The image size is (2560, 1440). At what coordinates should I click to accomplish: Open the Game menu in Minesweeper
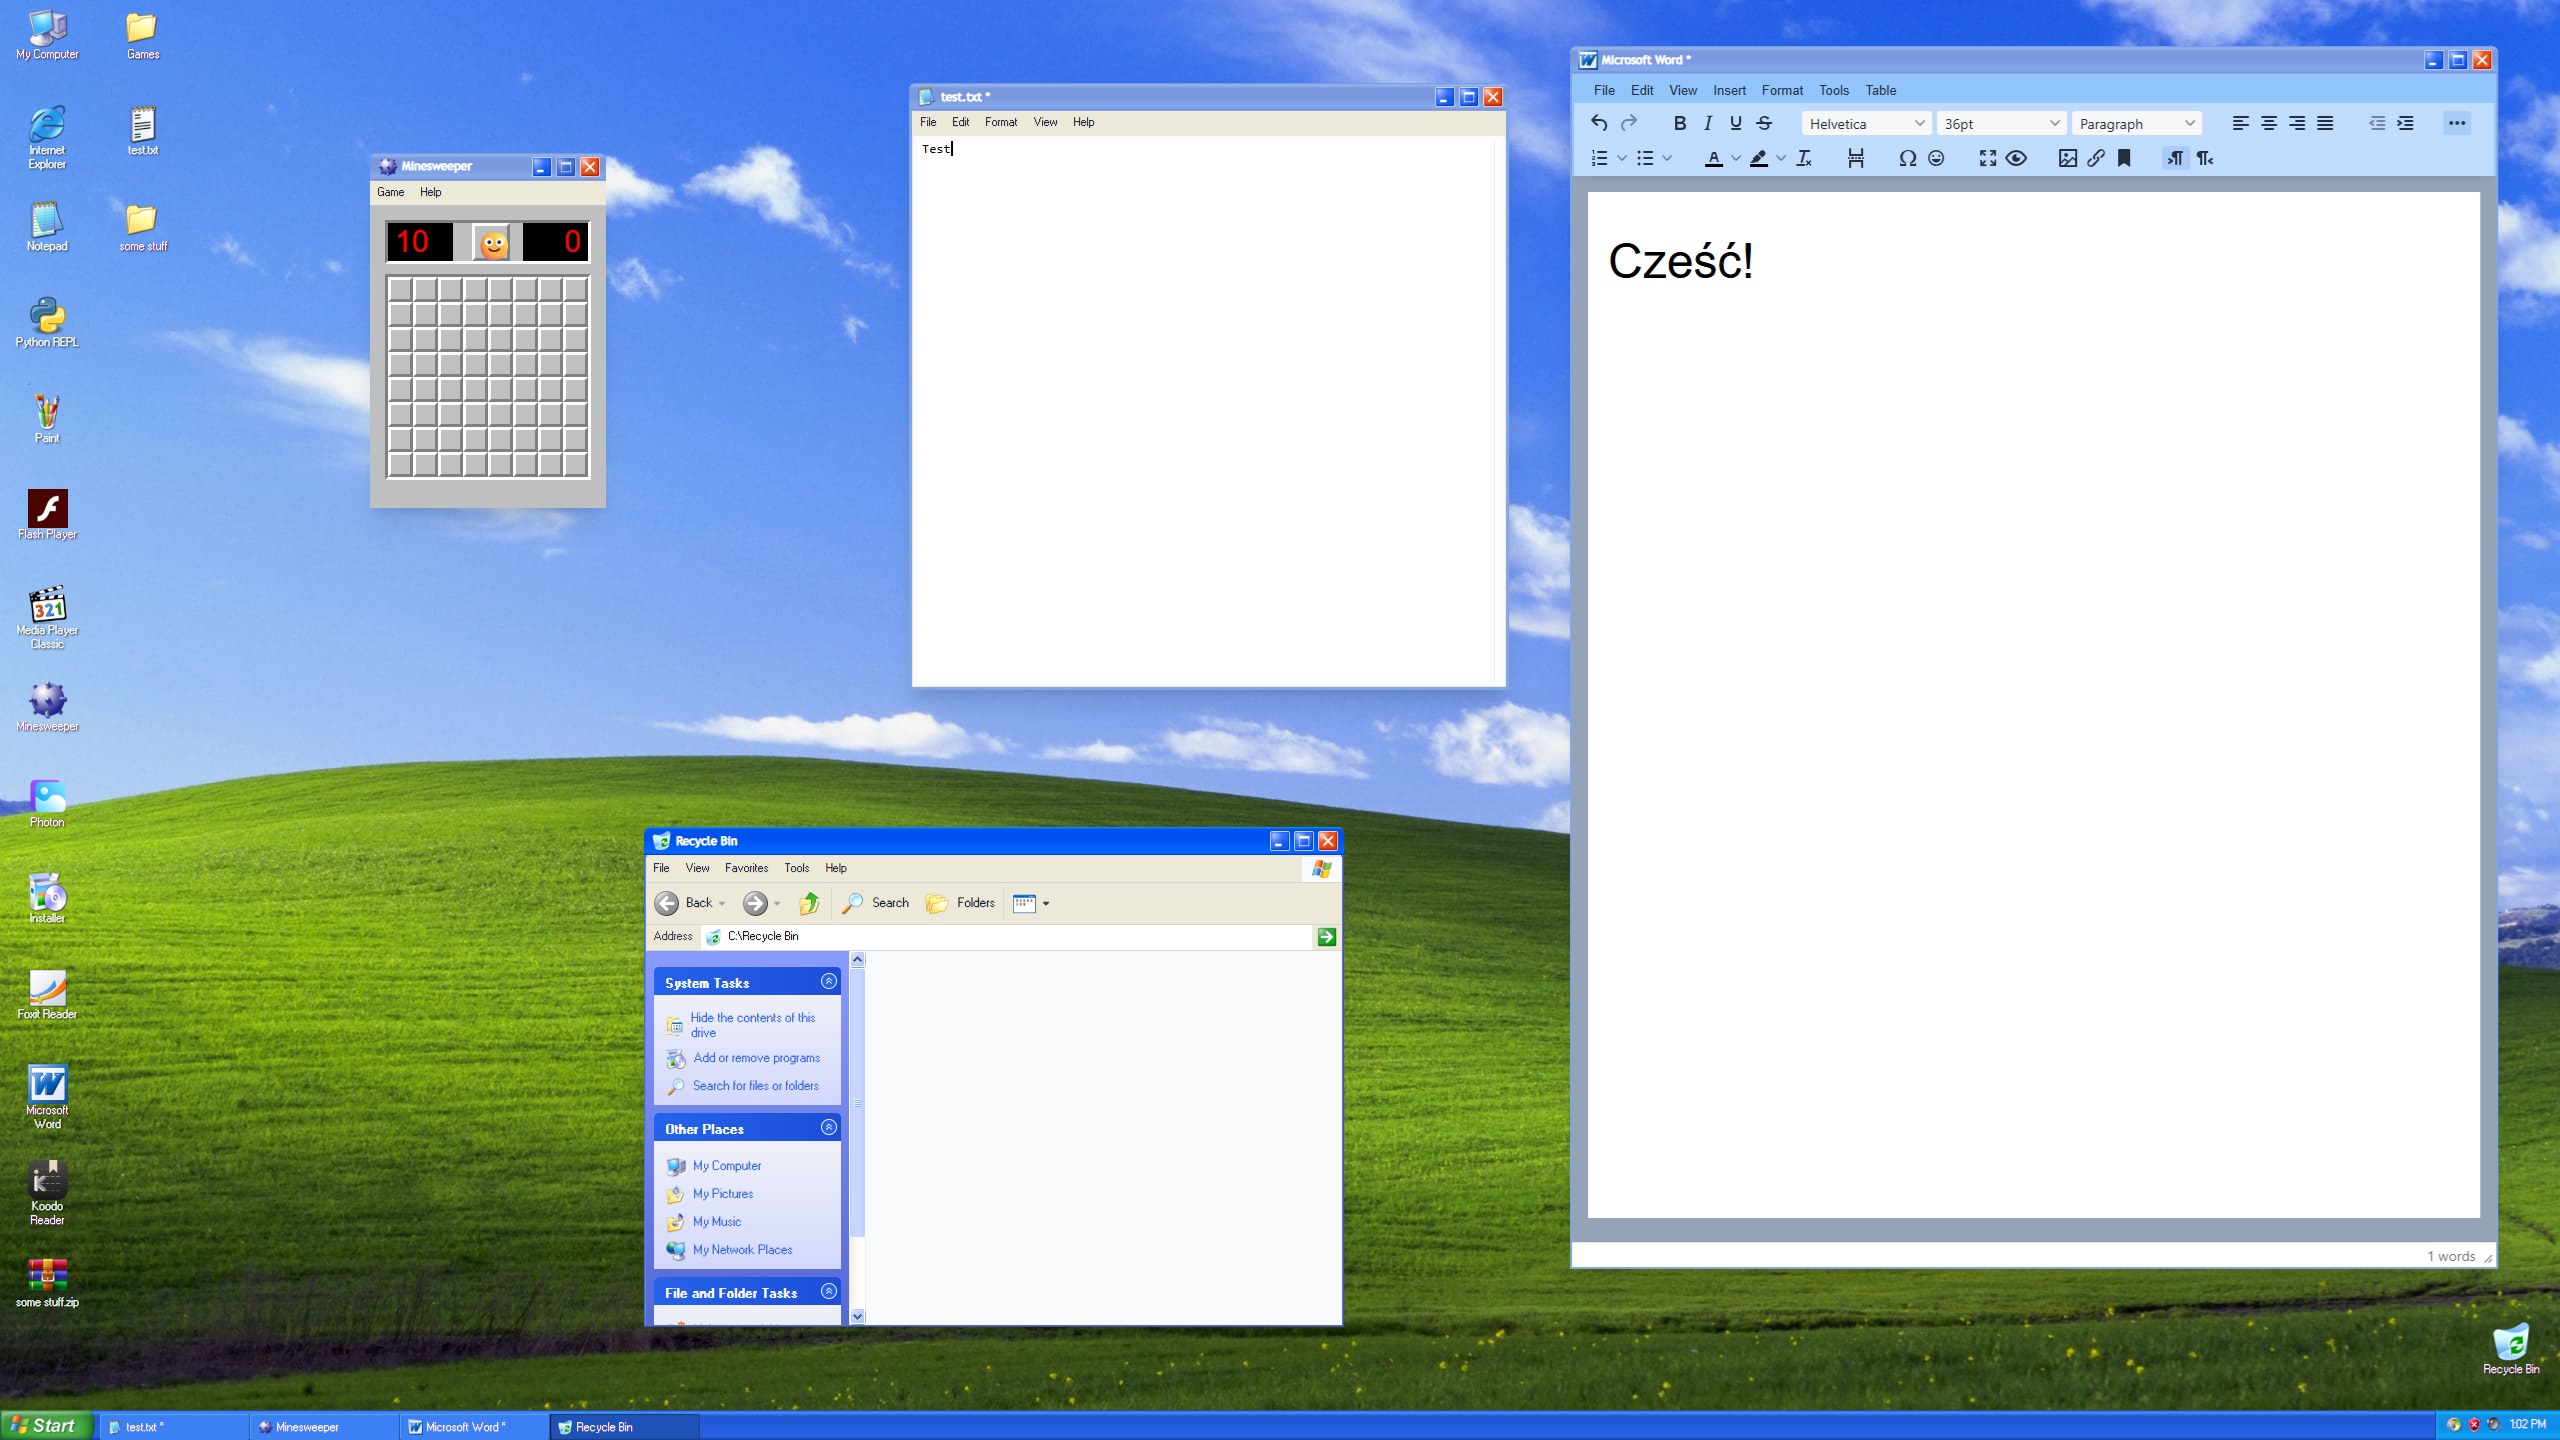[x=390, y=192]
